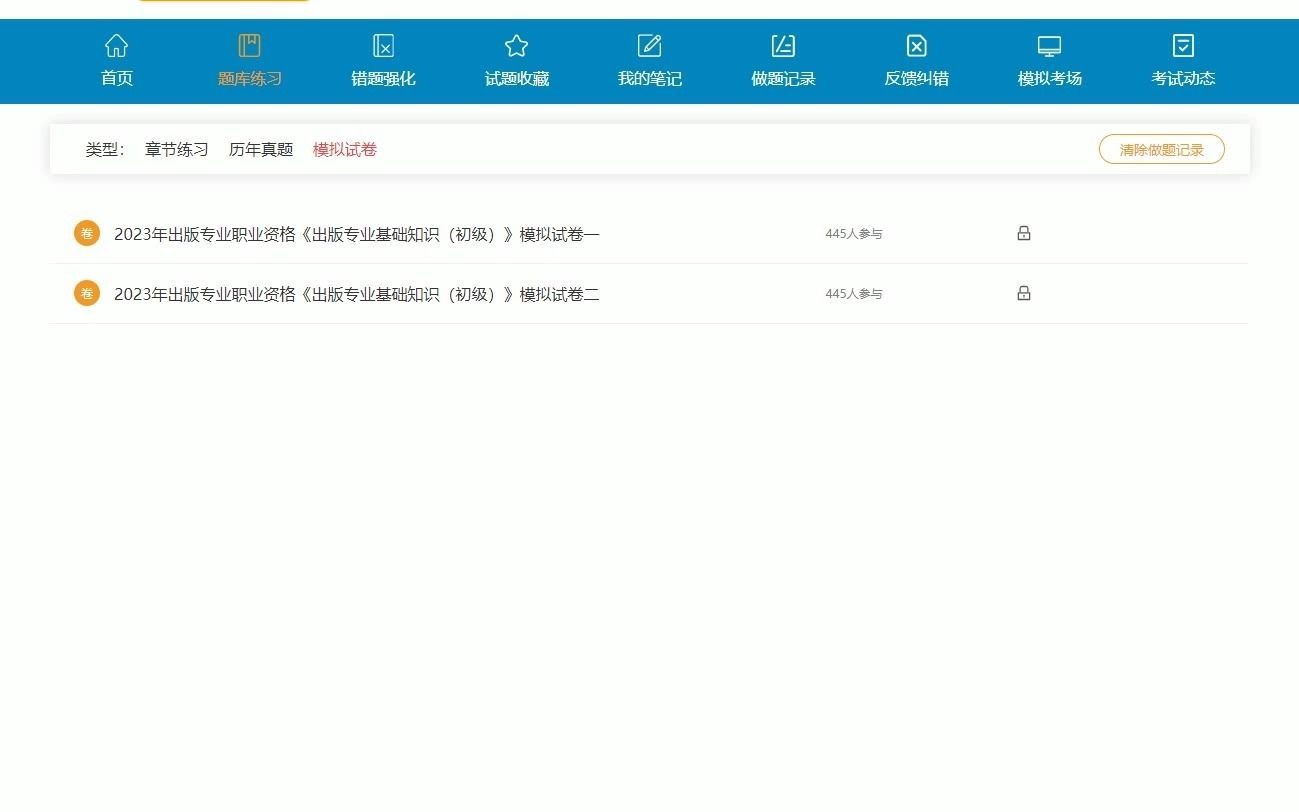The height and width of the screenshot is (812, 1299).
Task: Click the 模拟考场 monitor icon
Action: point(1049,45)
